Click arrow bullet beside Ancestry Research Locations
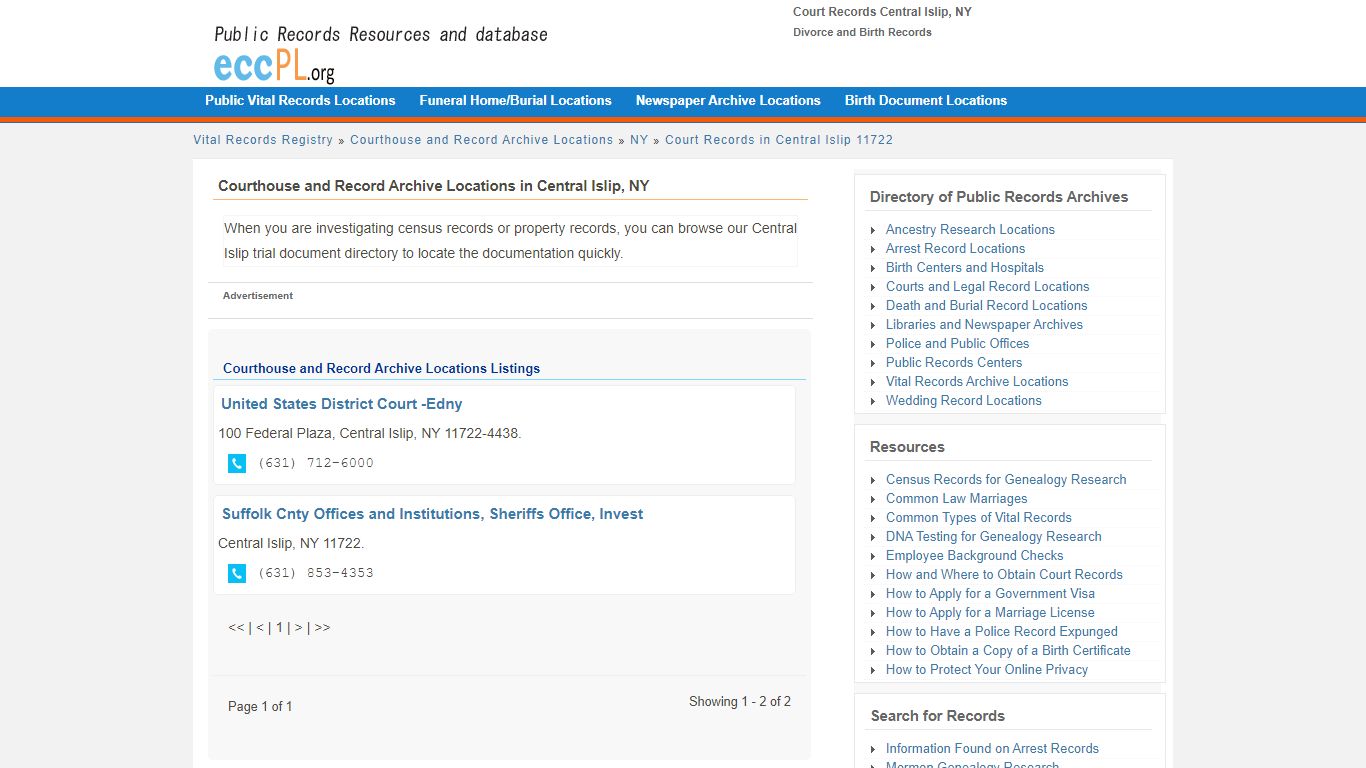1366x768 pixels. pyautogui.click(x=873, y=230)
